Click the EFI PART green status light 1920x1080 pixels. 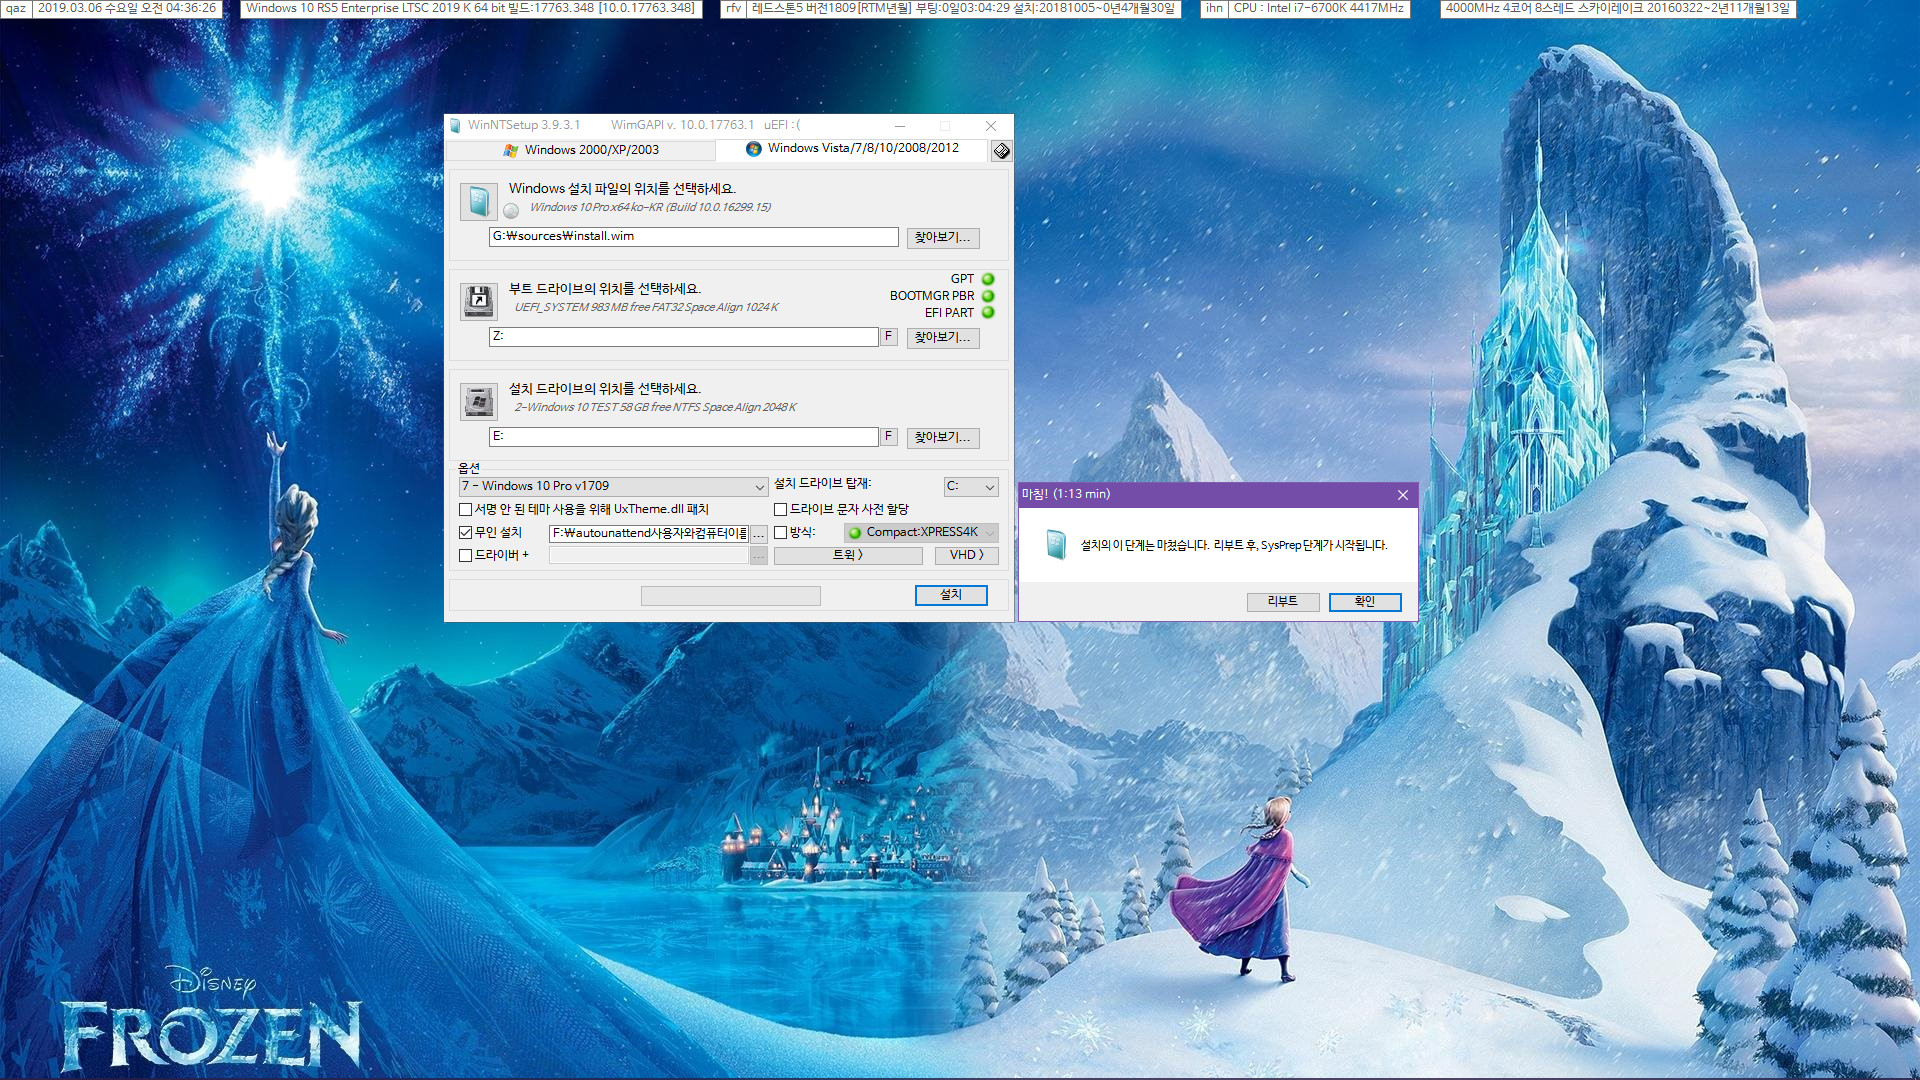click(x=988, y=312)
